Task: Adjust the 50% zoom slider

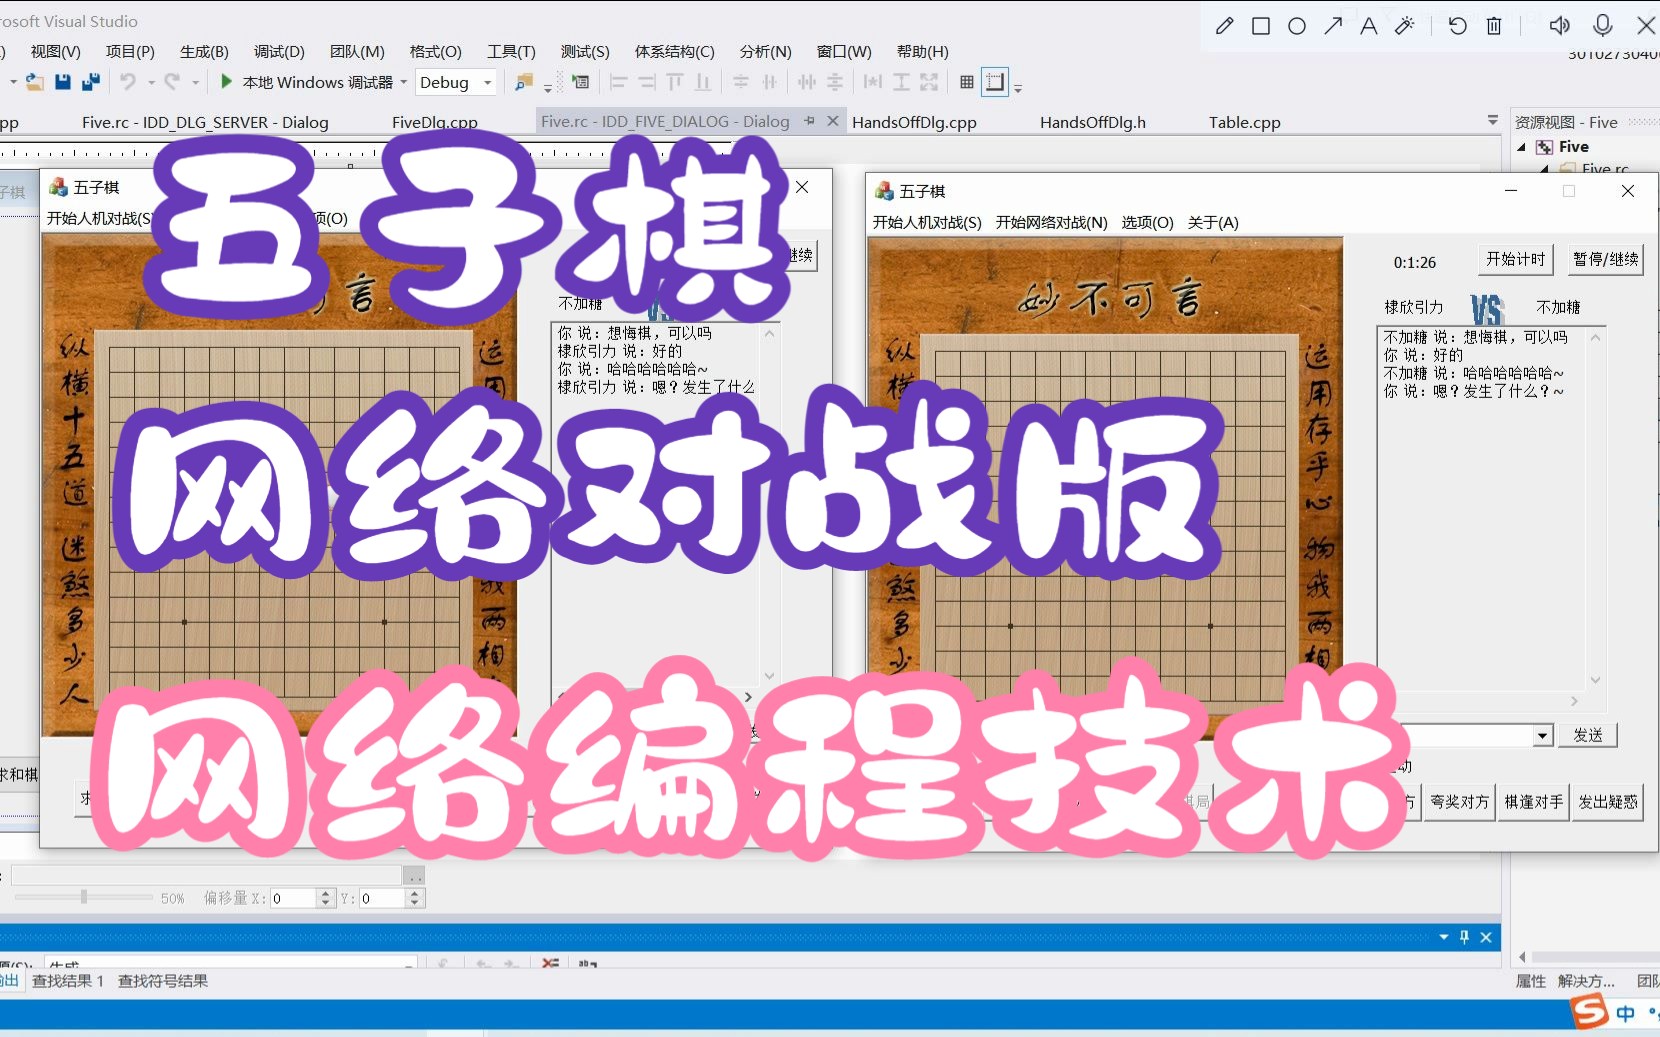Action: [83, 897]
